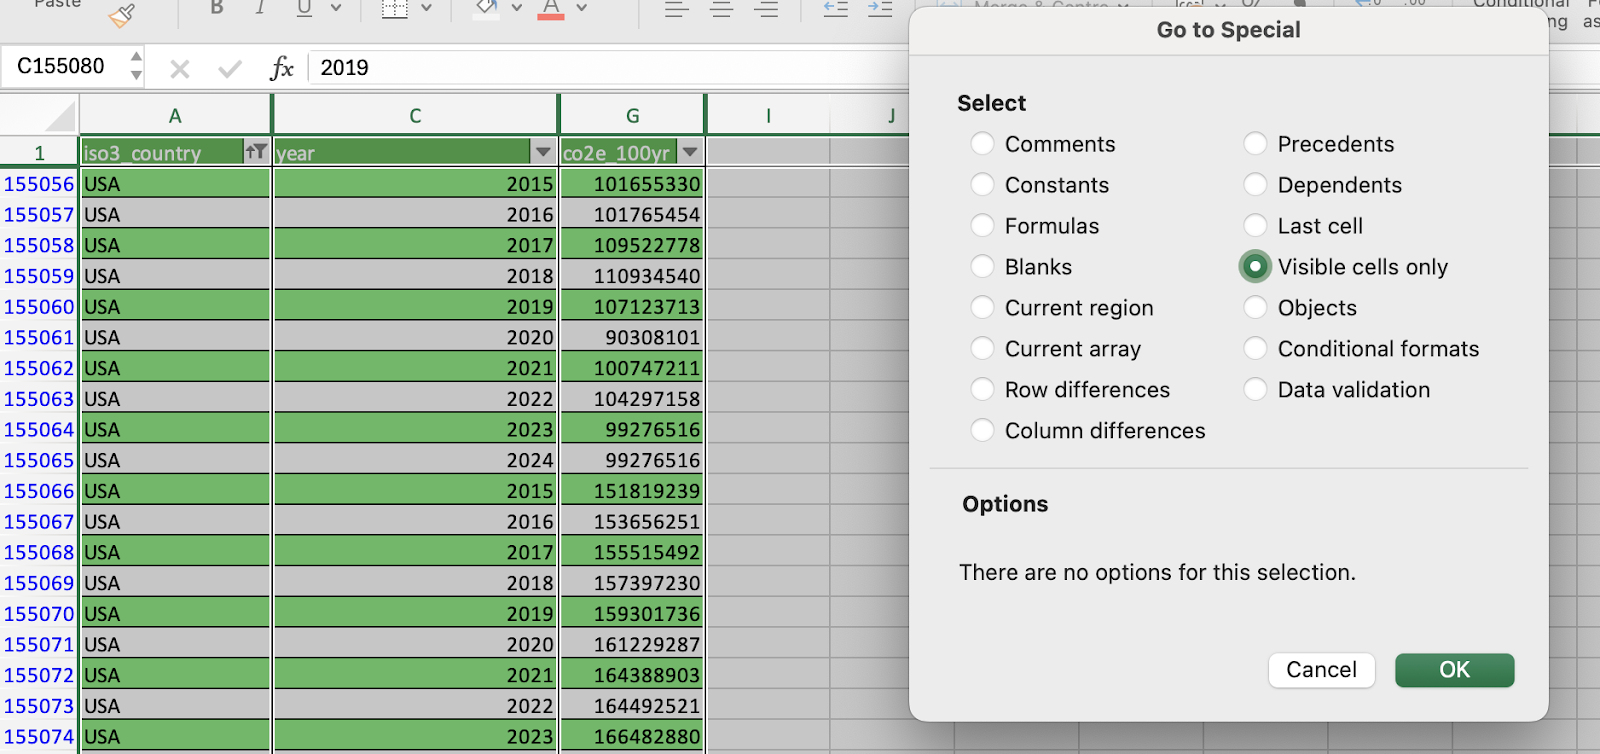Viewport: 1600px width, 754px height.
Task: Select column C header
Action: point(415,116)
